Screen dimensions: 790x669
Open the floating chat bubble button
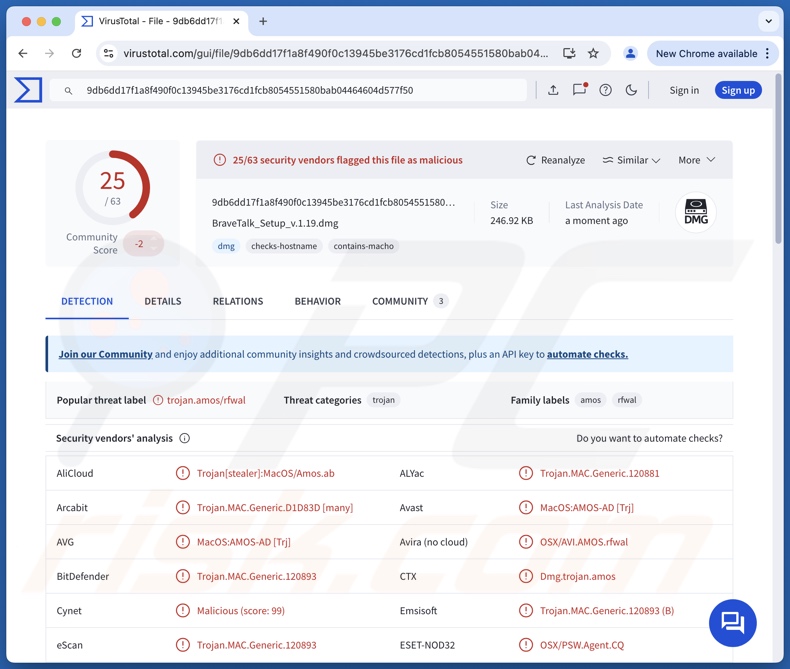pos(733,623)
